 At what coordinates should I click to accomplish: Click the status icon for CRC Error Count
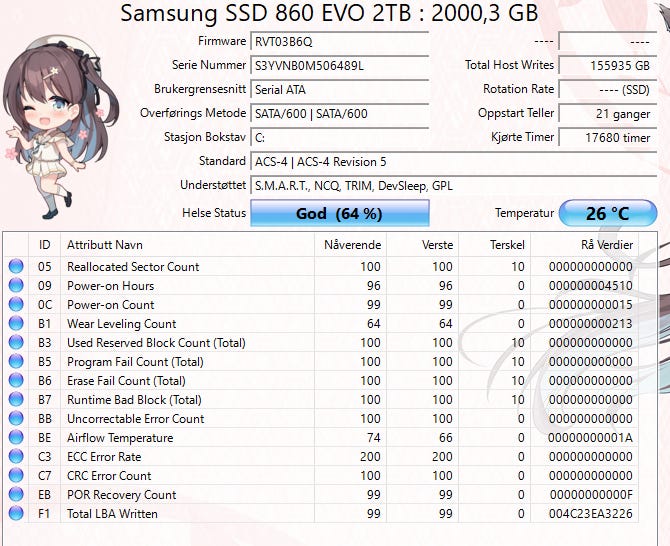(16, 475)
